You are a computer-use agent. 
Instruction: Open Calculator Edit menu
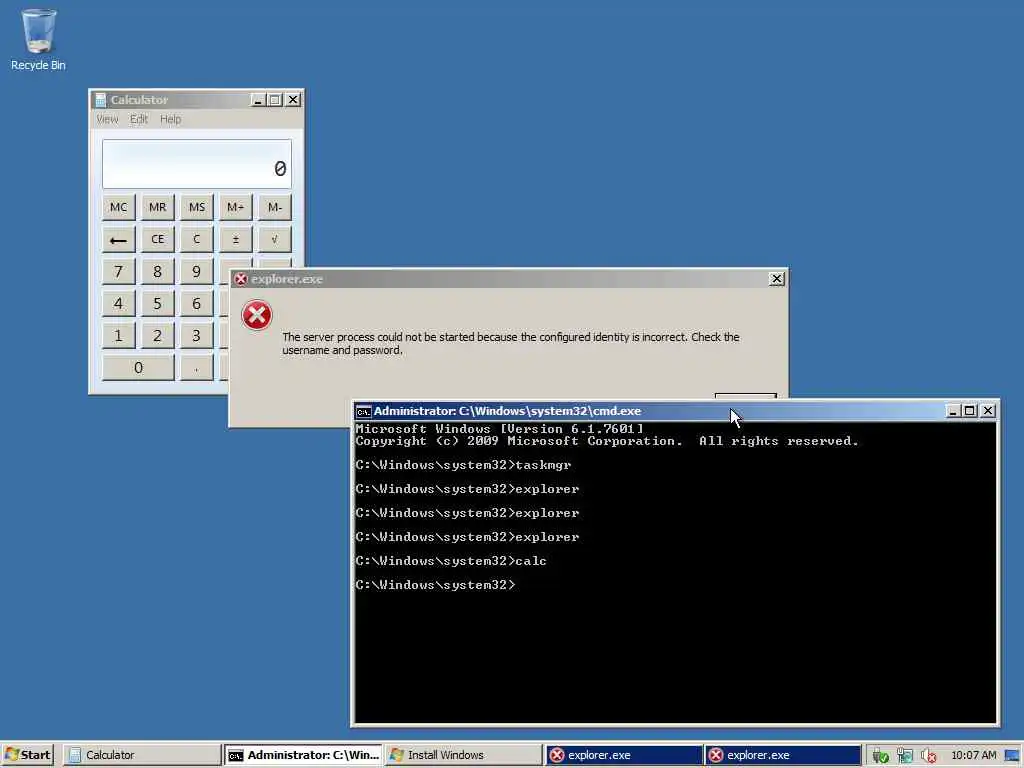pos(138,119)
